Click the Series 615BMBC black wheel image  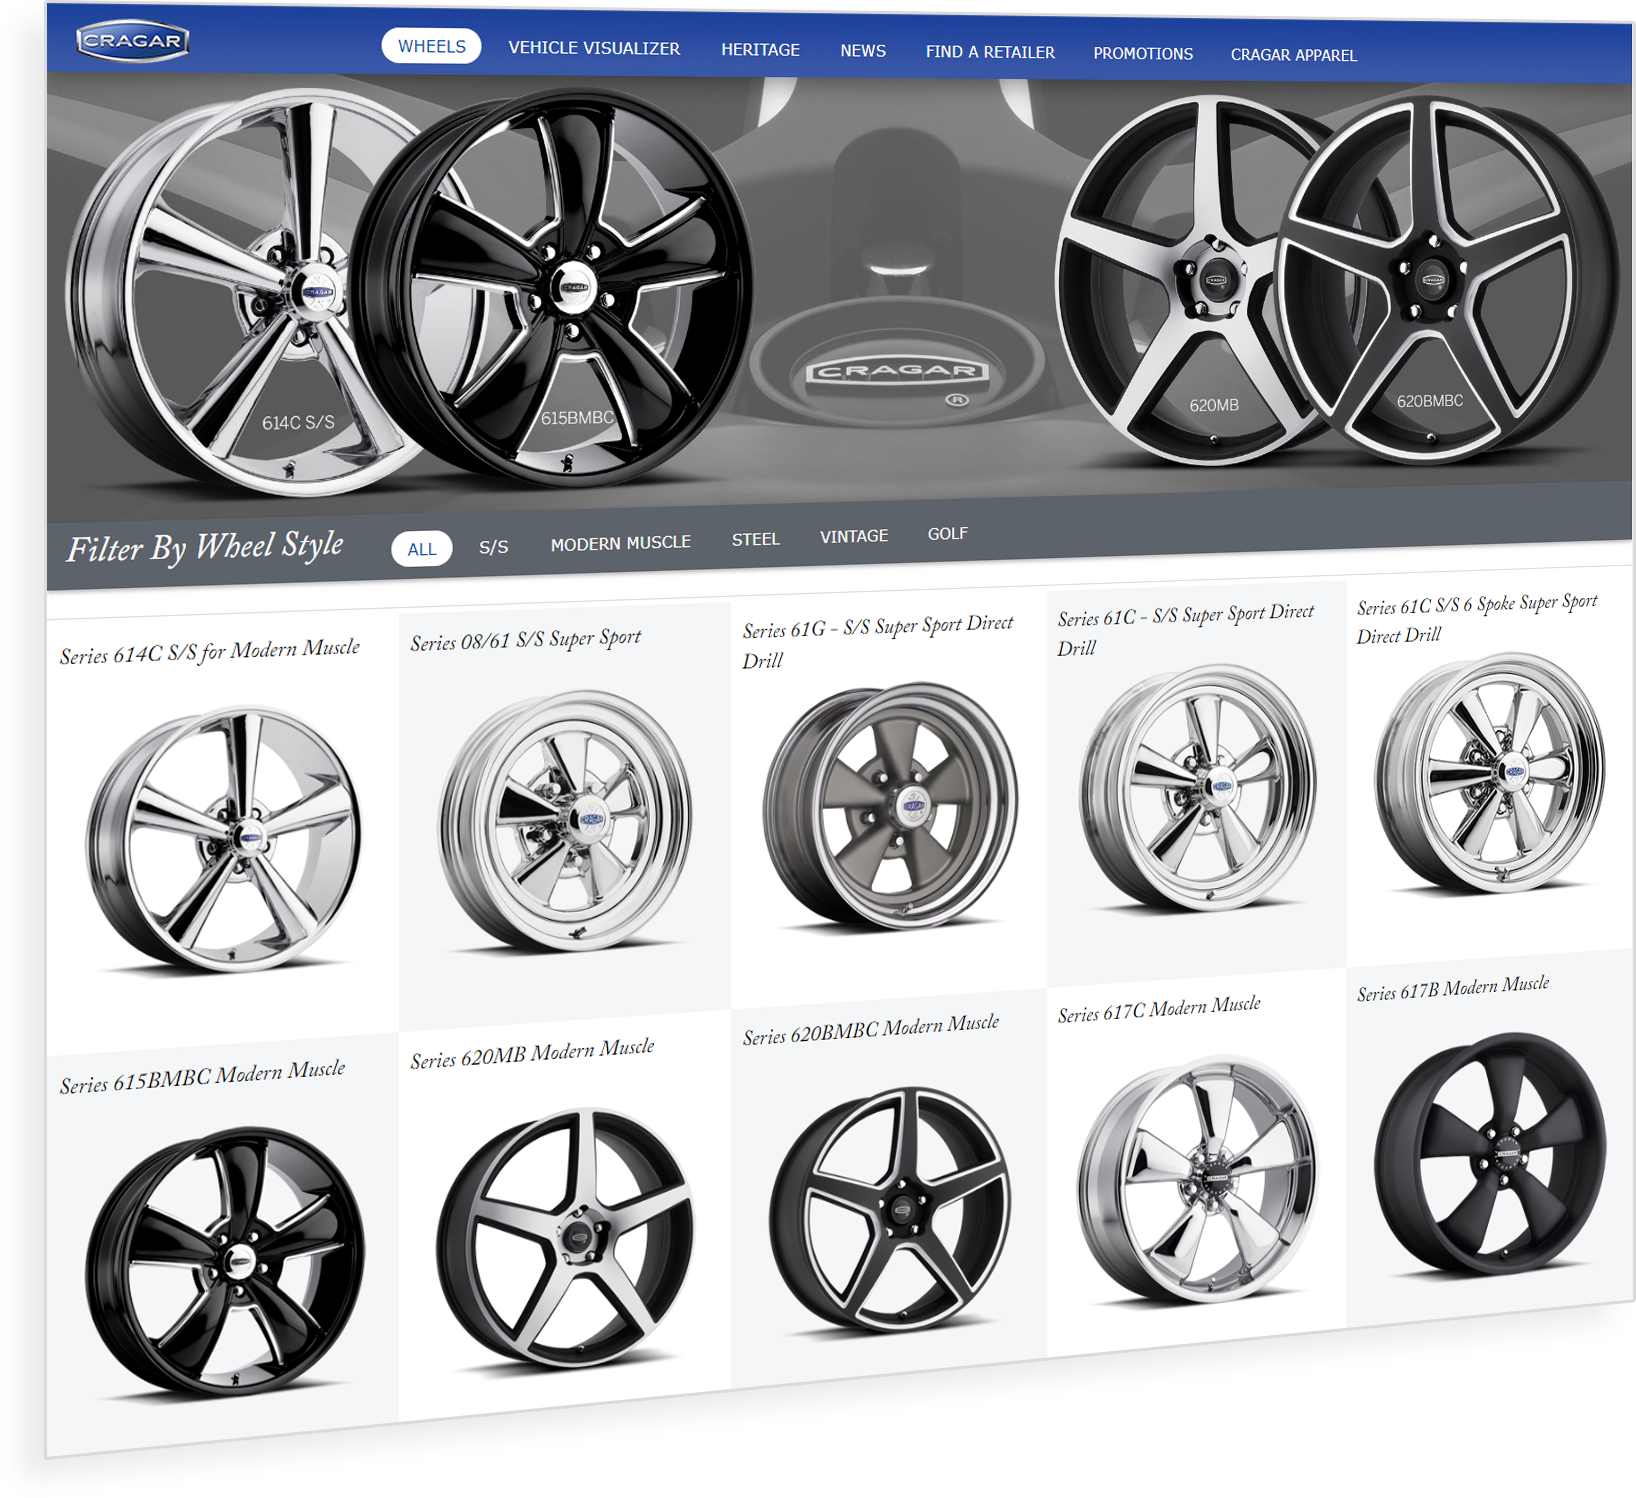[225, 1261]
